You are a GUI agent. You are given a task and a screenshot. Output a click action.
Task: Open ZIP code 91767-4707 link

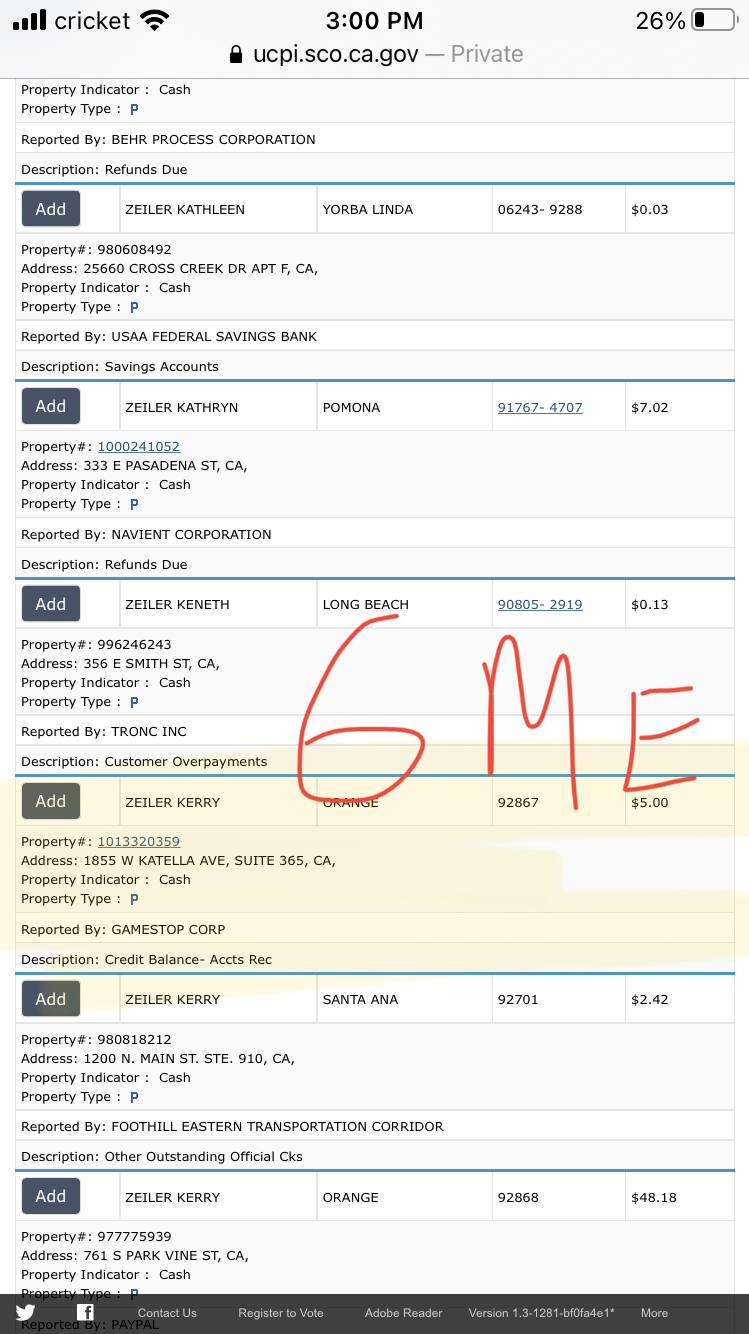[x=540, y=407]
